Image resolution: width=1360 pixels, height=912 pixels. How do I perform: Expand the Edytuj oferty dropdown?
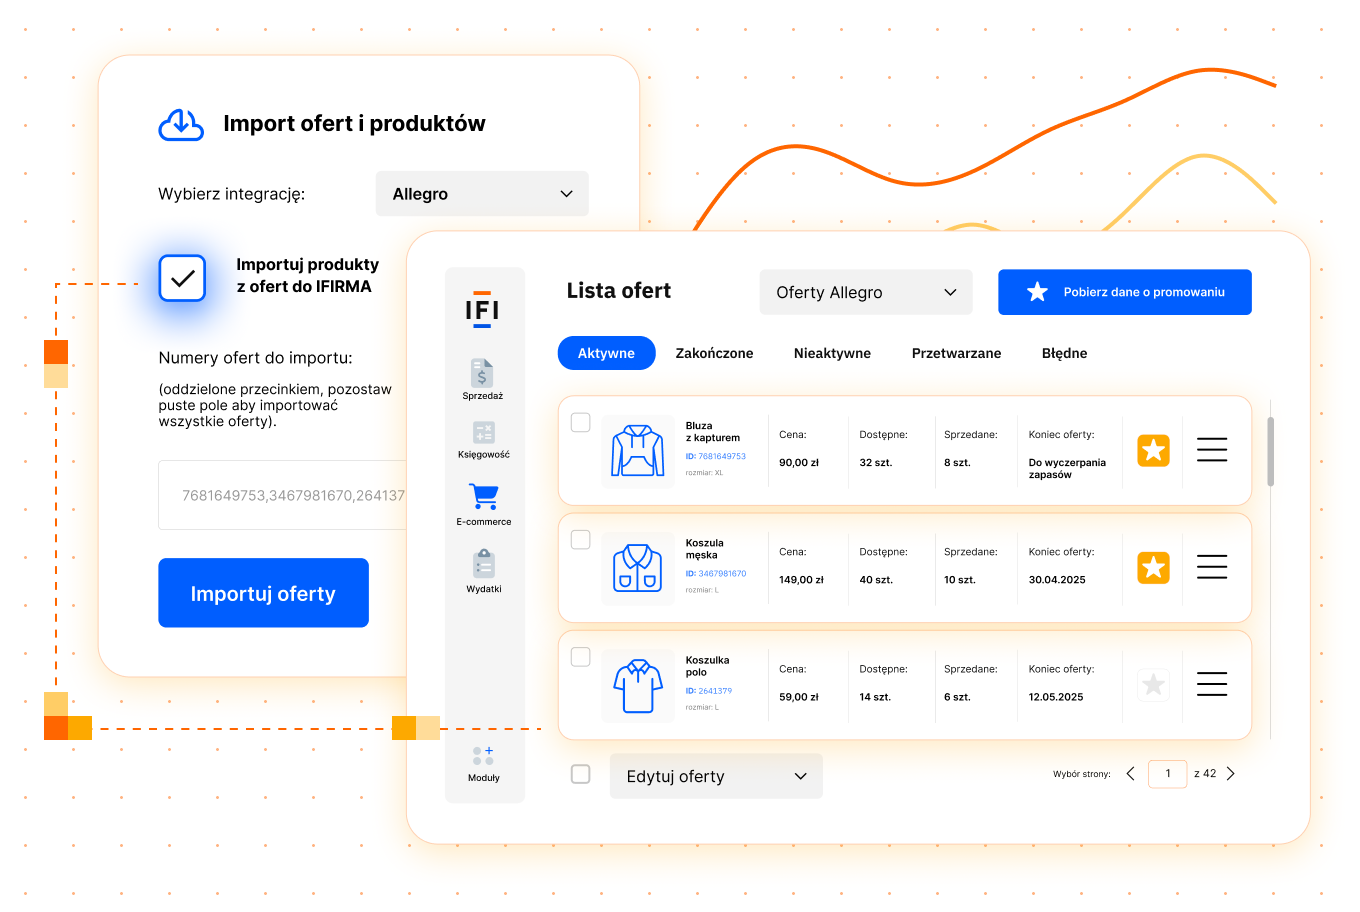(716, 776)
